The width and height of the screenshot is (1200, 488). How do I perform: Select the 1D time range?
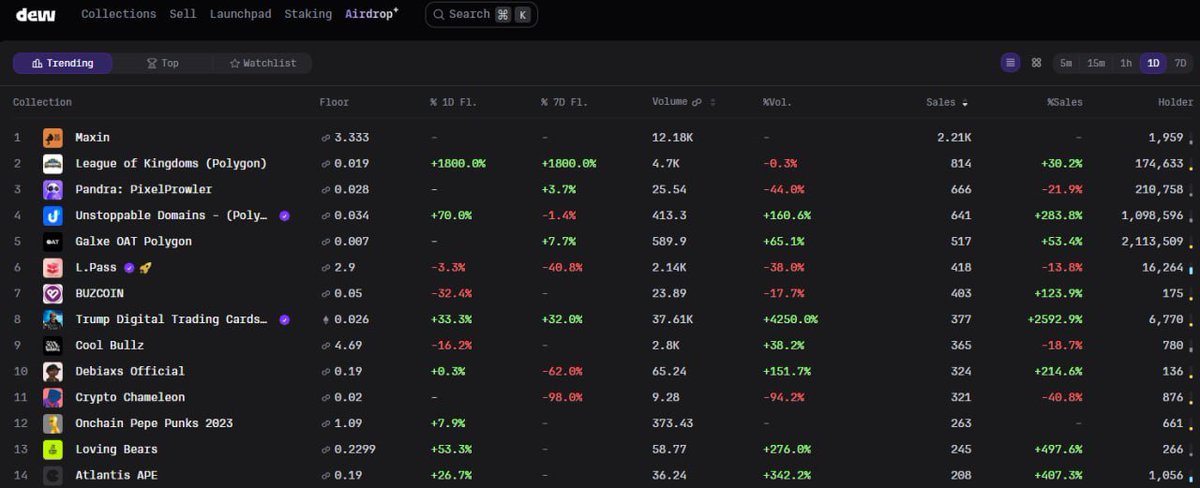click(1153, 63)
